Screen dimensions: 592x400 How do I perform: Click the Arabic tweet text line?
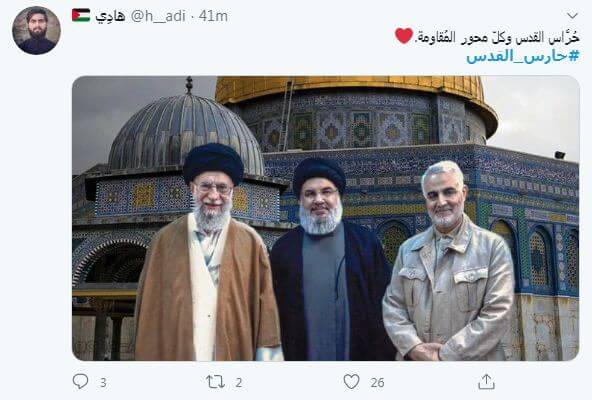point(497,37)
